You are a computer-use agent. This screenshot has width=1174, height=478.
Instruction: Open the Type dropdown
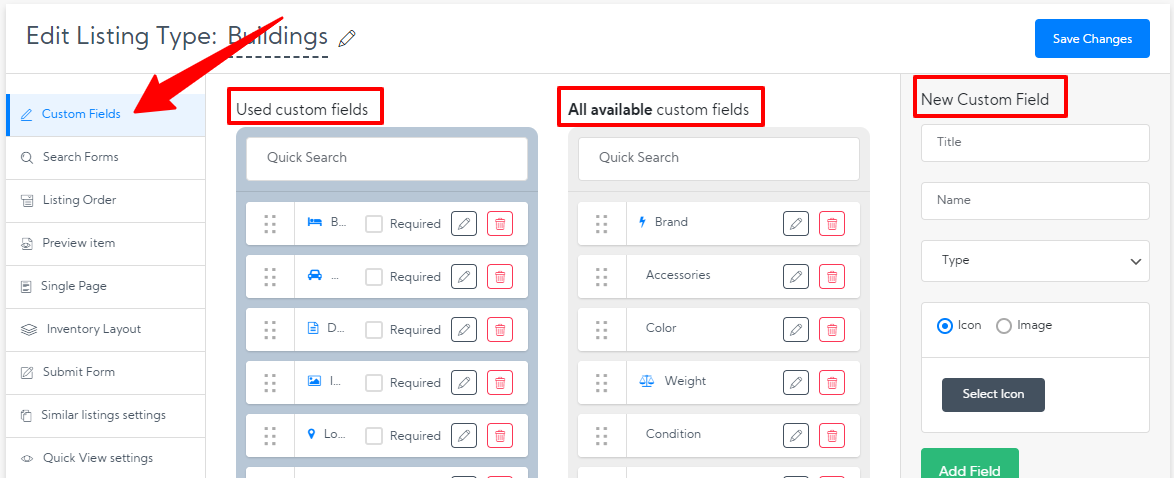click(1035, 261)
